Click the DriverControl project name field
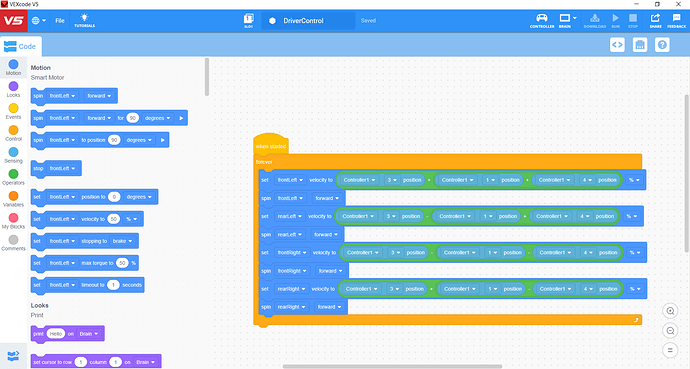The image size is (690, 369). click(x=308, y=21)
